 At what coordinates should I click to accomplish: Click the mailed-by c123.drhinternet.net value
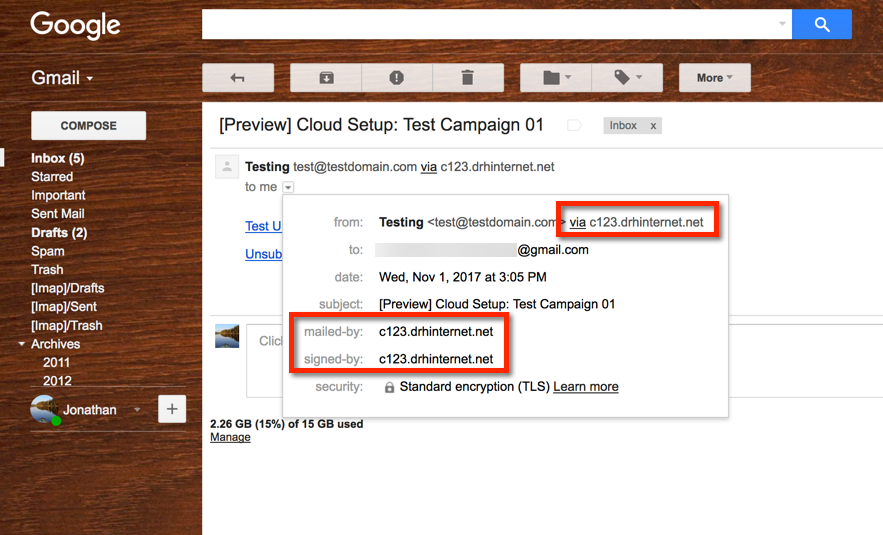tap(436, 332)
